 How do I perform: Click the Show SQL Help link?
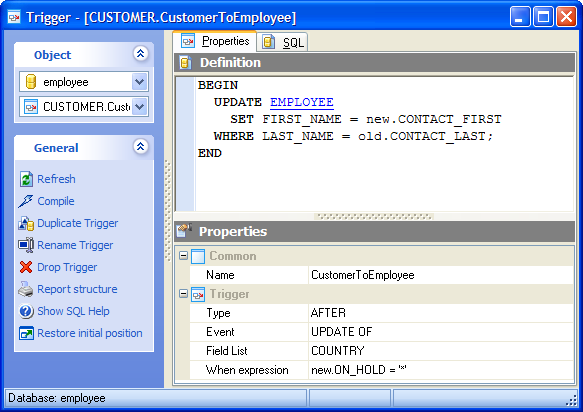coord(73,311)
